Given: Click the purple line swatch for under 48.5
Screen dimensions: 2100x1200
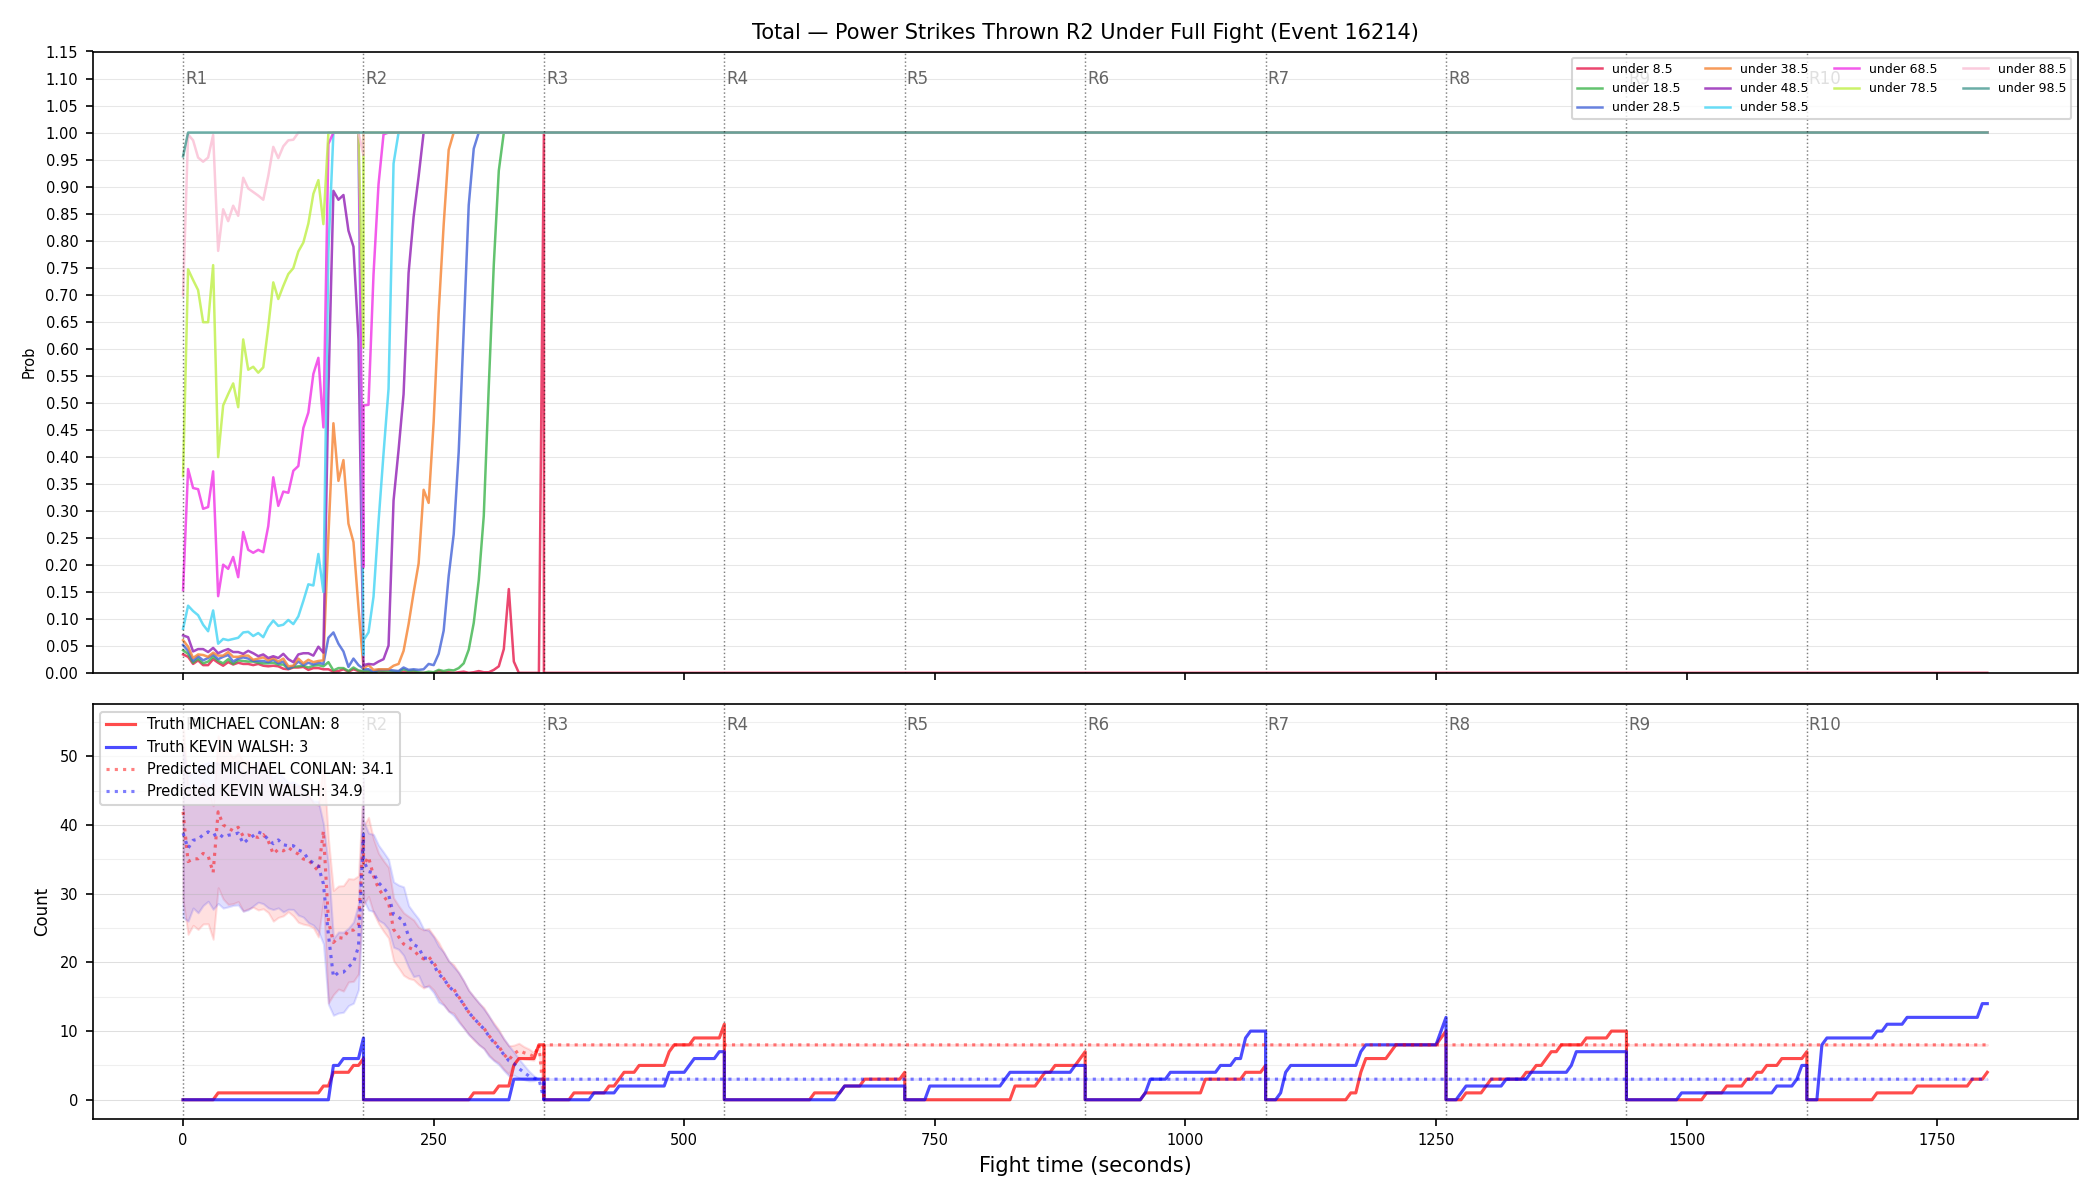Looking at the screenshot, I should coord(1718,88).
